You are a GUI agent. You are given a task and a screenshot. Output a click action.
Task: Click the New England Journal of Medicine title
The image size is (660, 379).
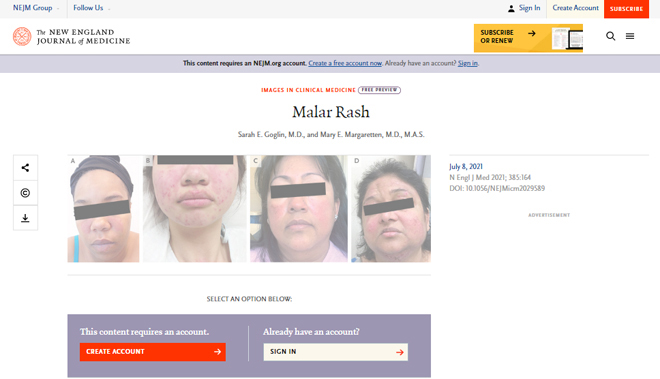[x=83, y=37]
